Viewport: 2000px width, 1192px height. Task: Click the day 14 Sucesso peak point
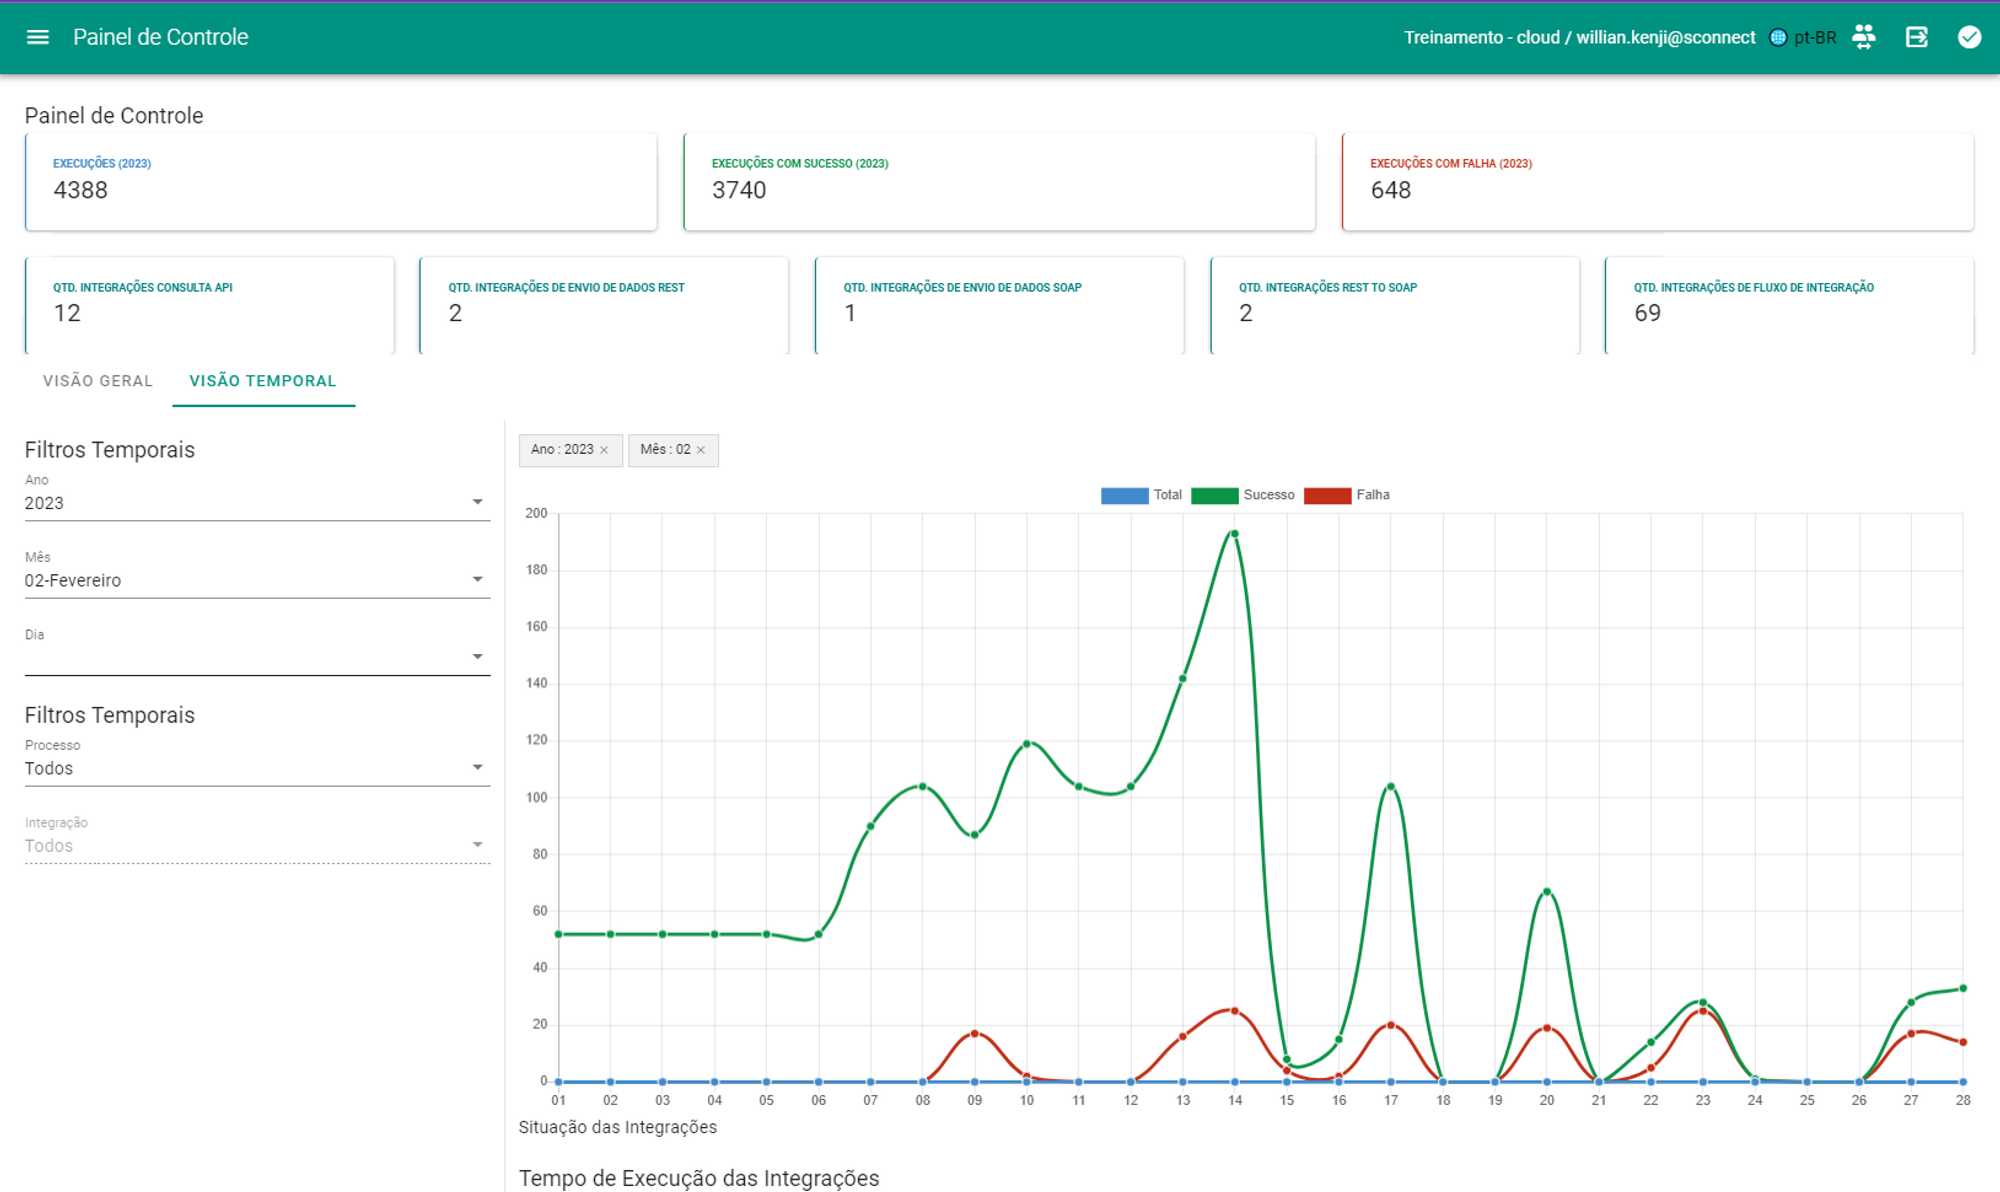coord(1235,534)
